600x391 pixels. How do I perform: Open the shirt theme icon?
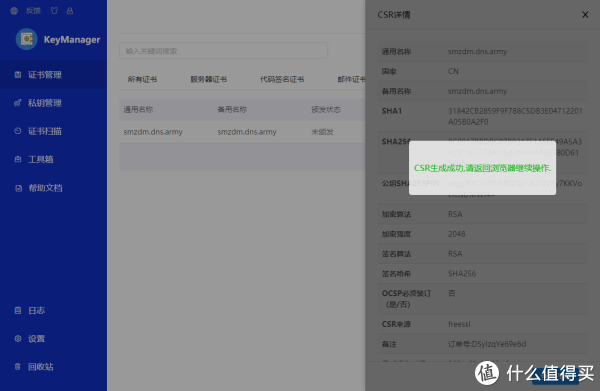pos(54,11)
